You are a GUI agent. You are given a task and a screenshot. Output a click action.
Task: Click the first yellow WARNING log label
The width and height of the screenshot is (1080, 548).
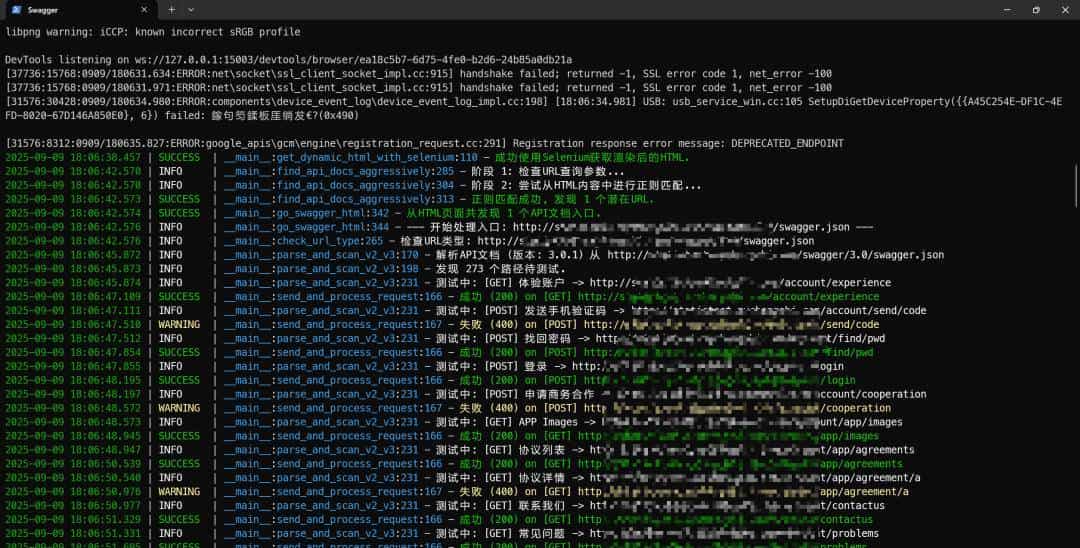tap(179, 325)
